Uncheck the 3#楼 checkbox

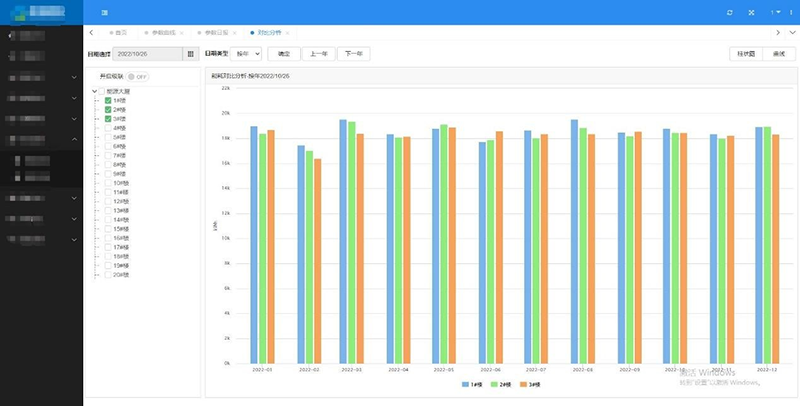[109, 119]
